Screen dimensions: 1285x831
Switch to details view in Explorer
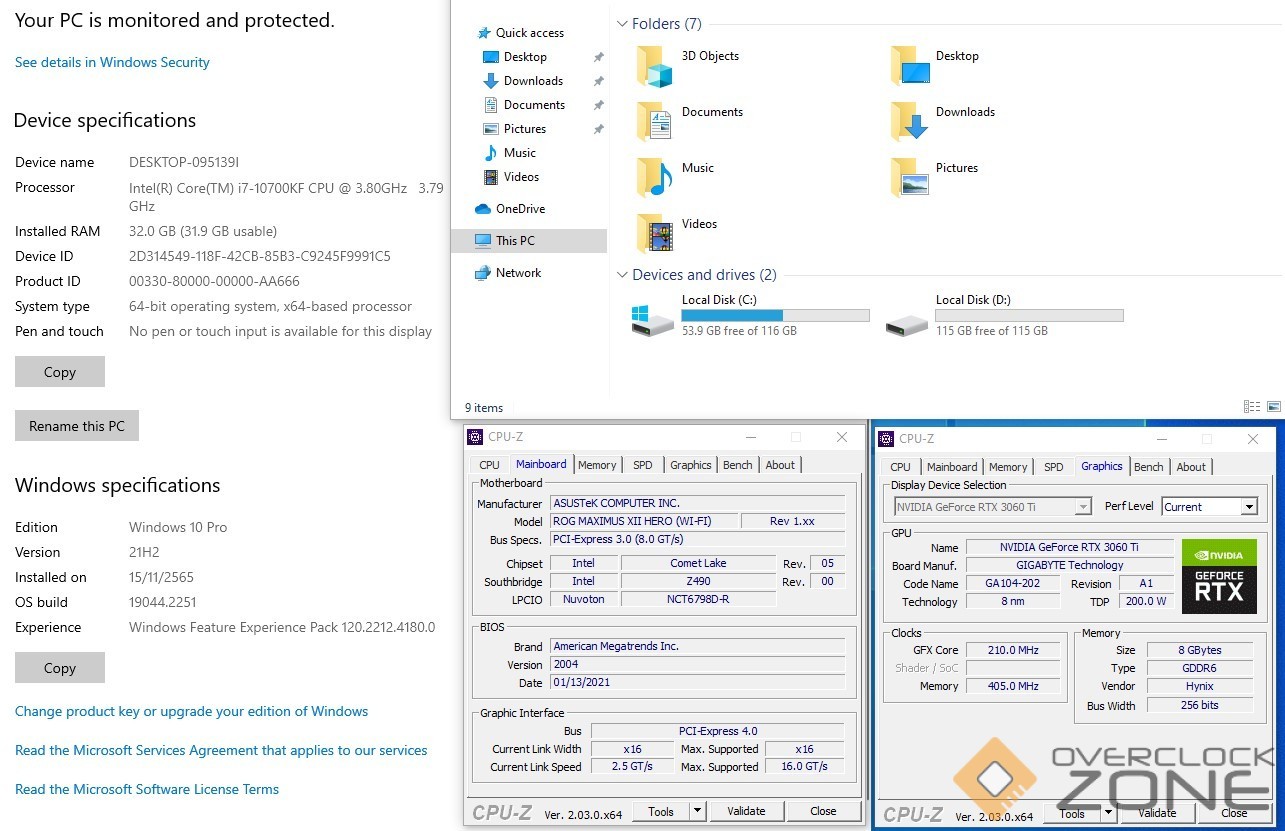coord(1251,407)
